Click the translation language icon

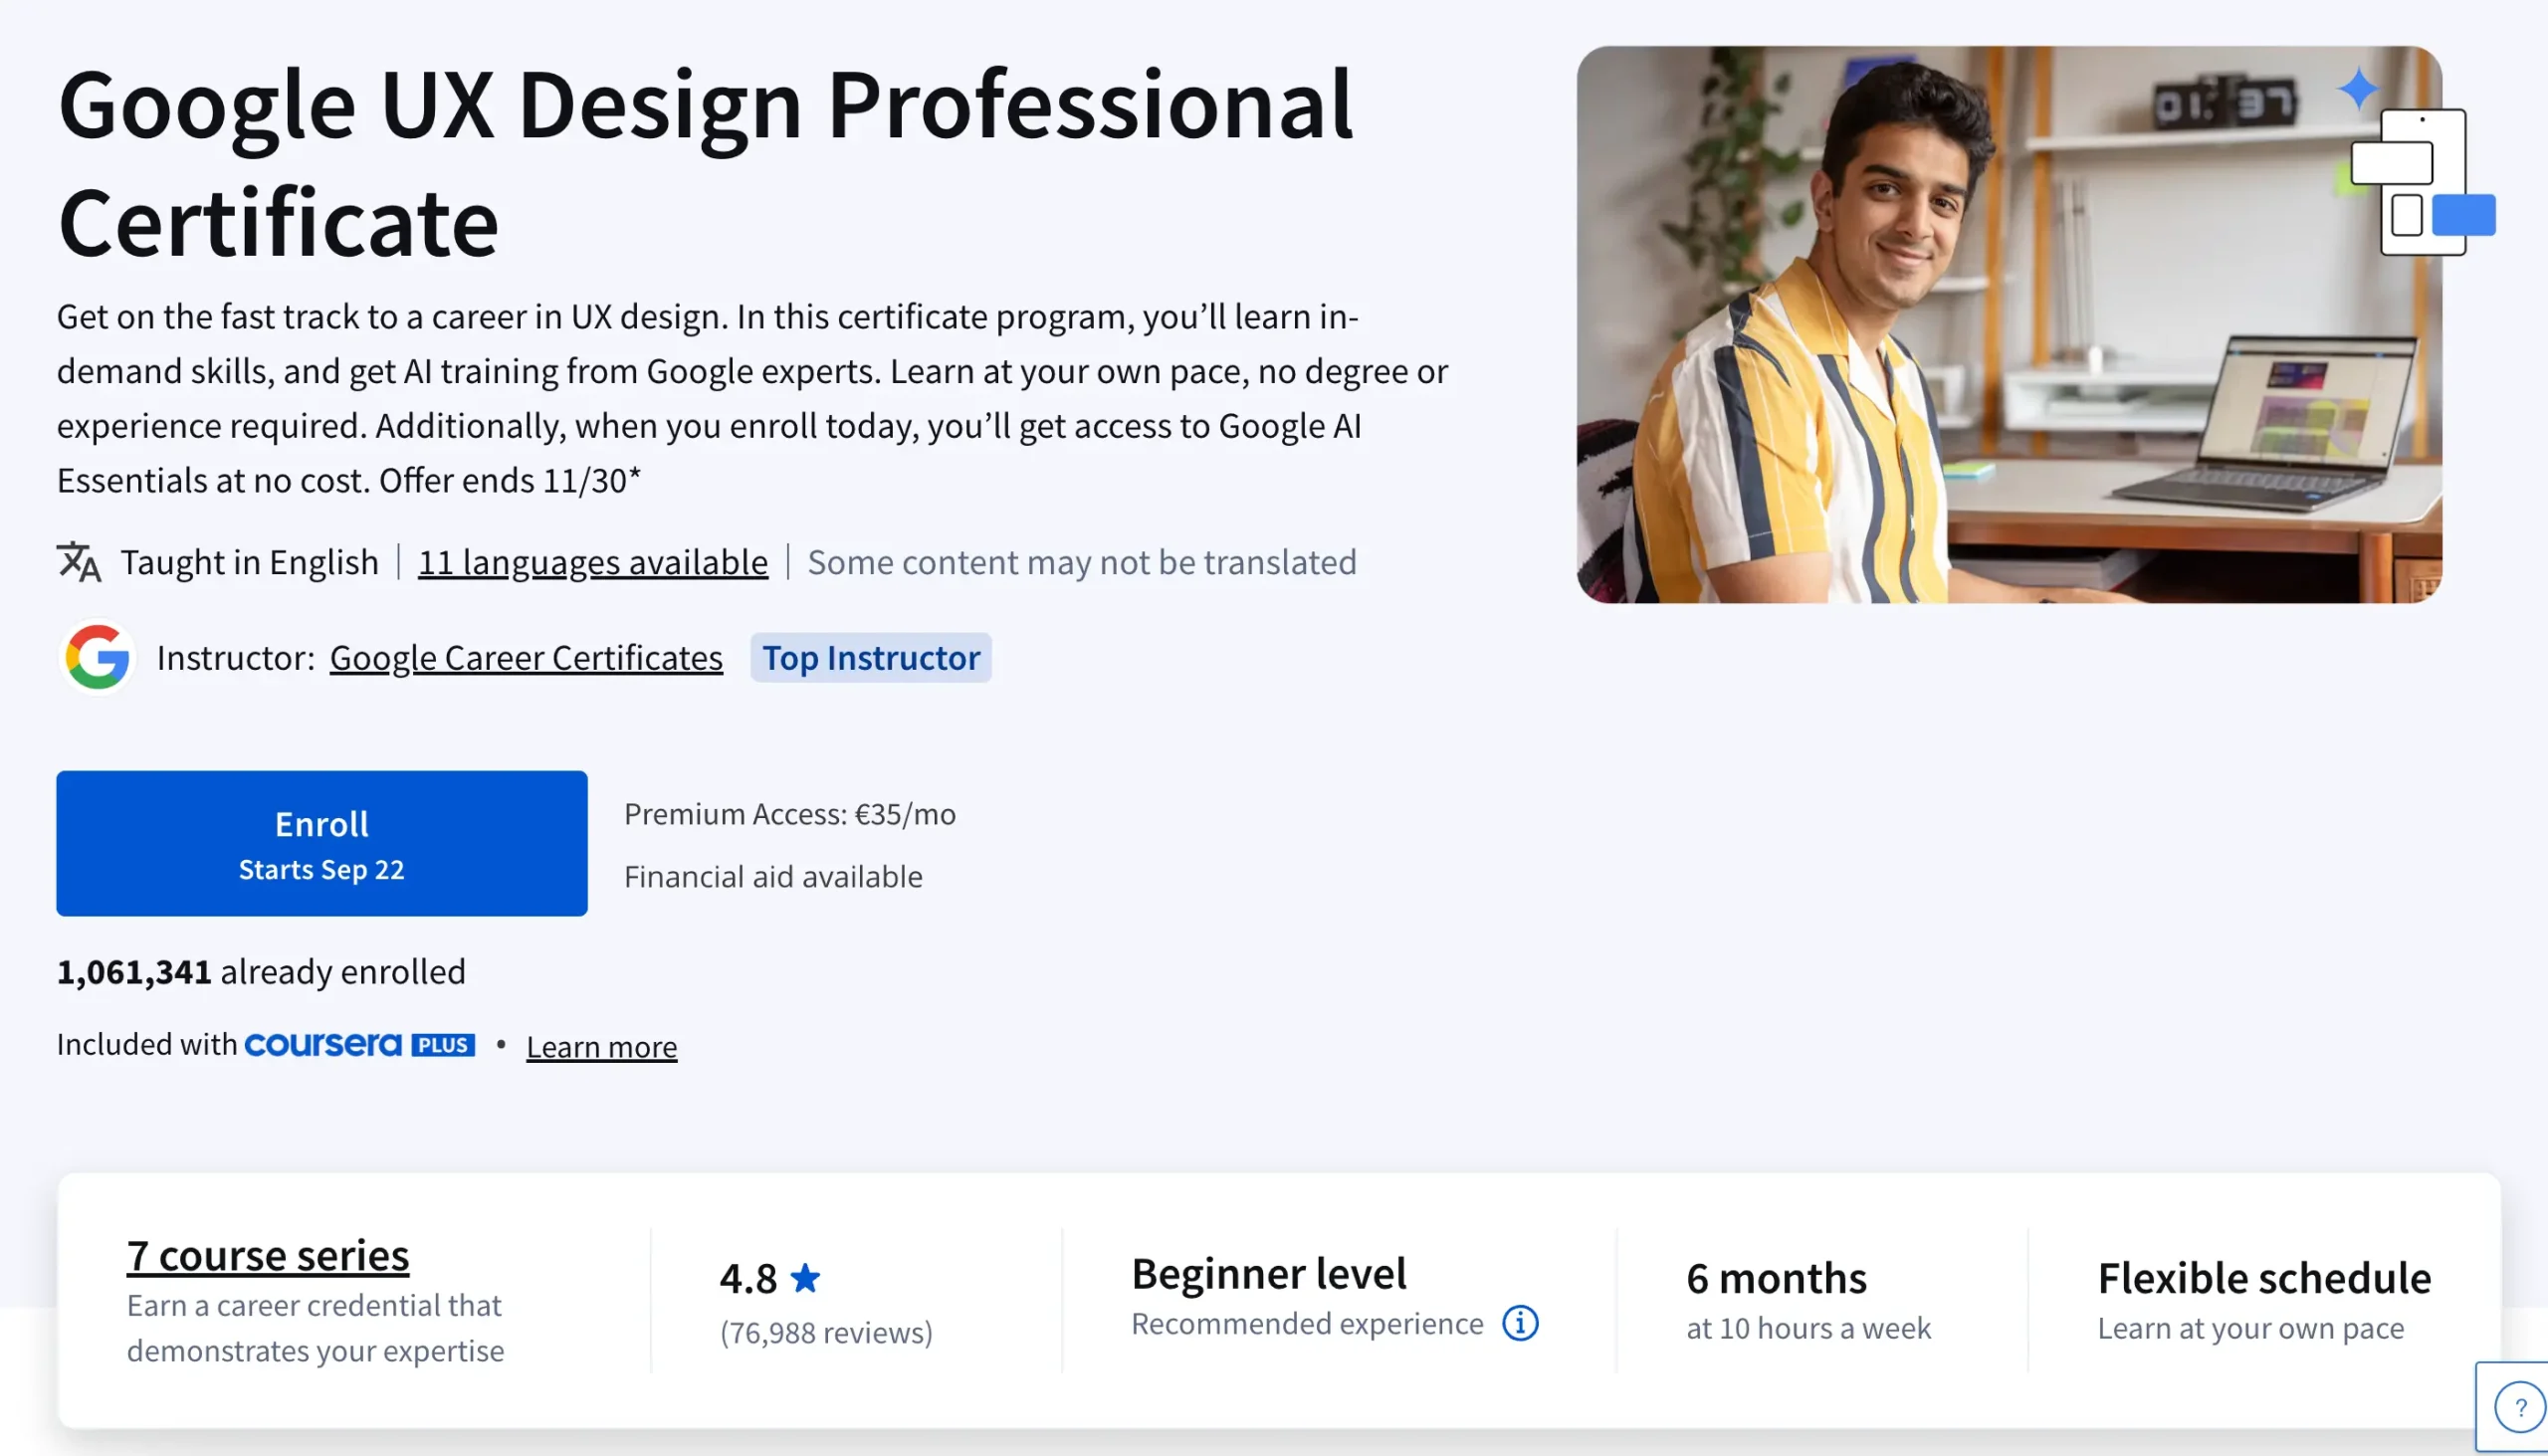[79, 562]
